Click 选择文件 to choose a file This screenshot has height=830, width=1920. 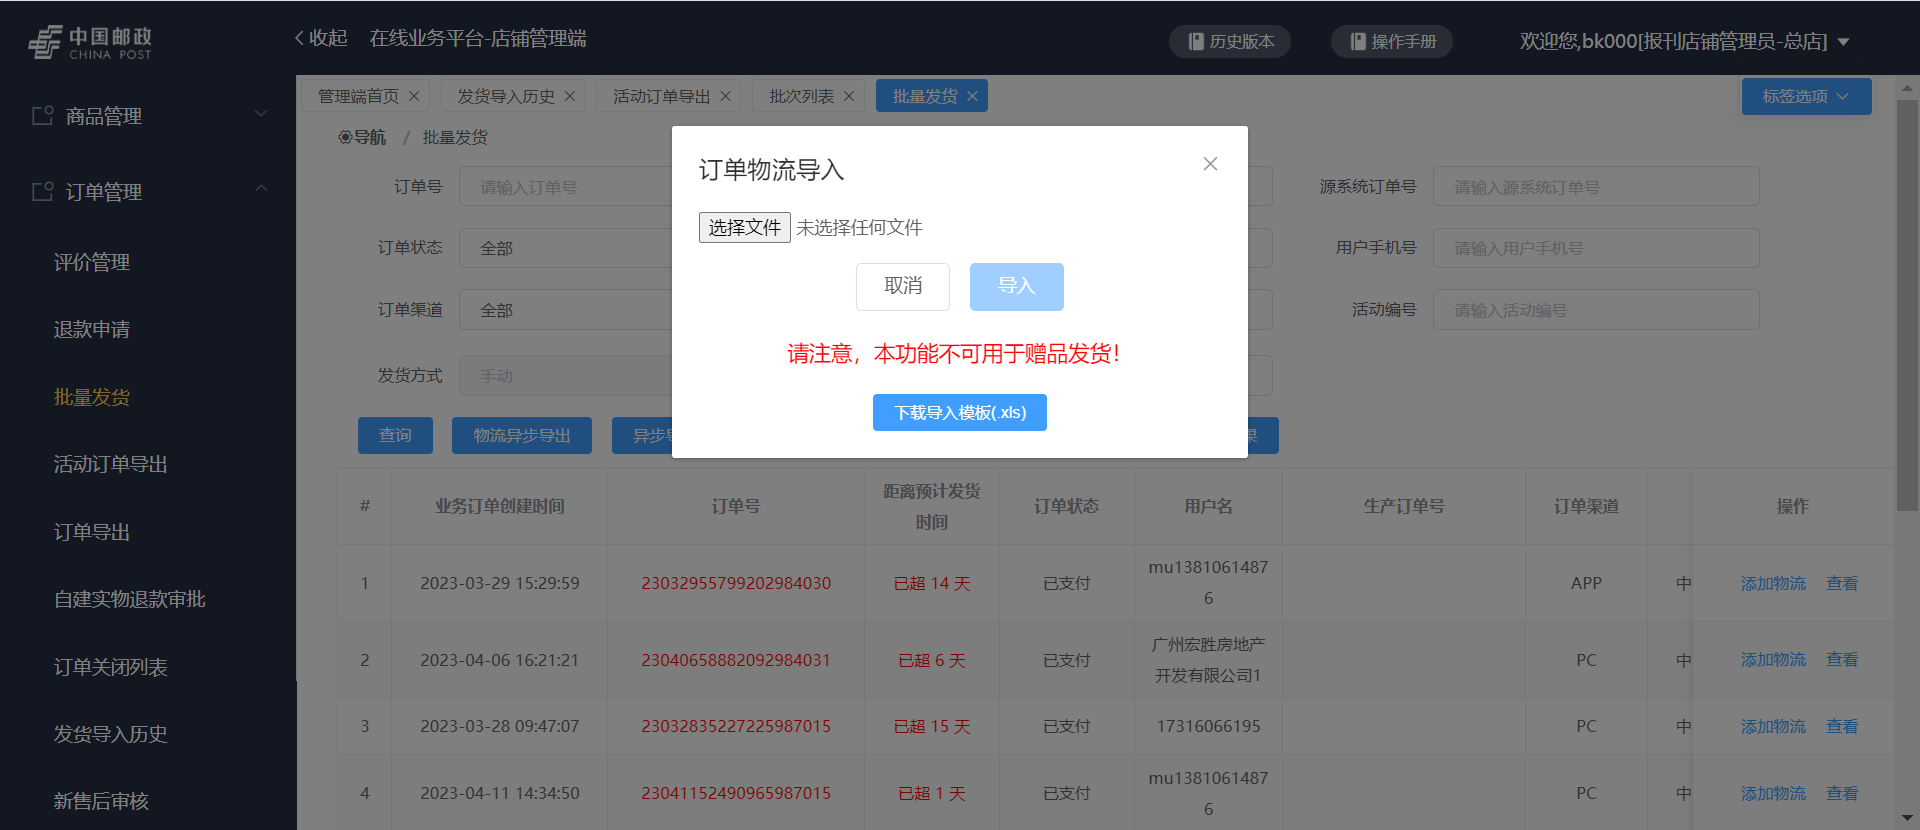coord(745,227)
